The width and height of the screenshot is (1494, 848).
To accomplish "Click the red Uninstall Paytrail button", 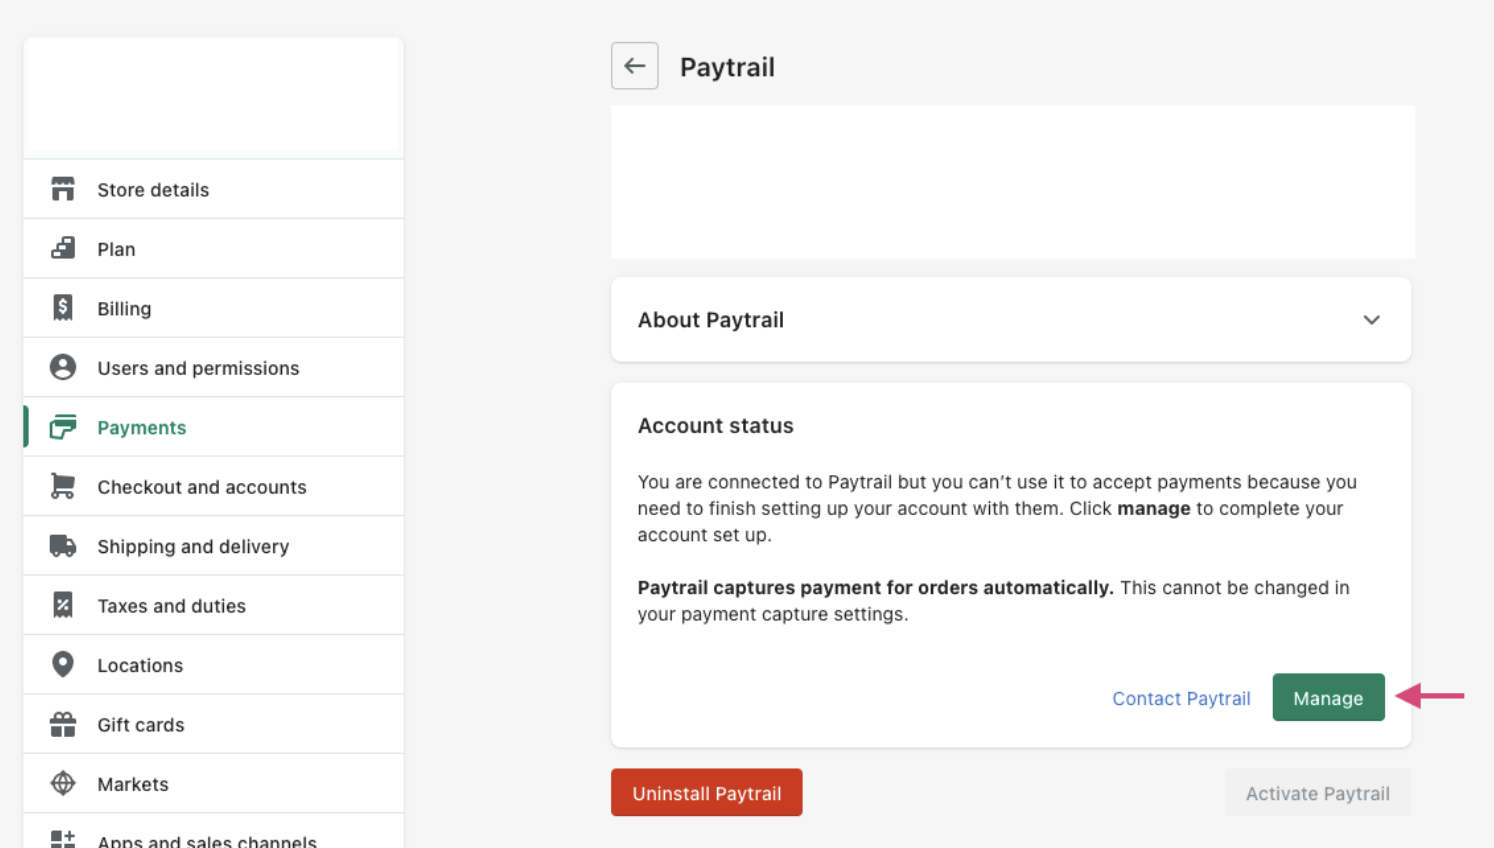I will [706, 793].
